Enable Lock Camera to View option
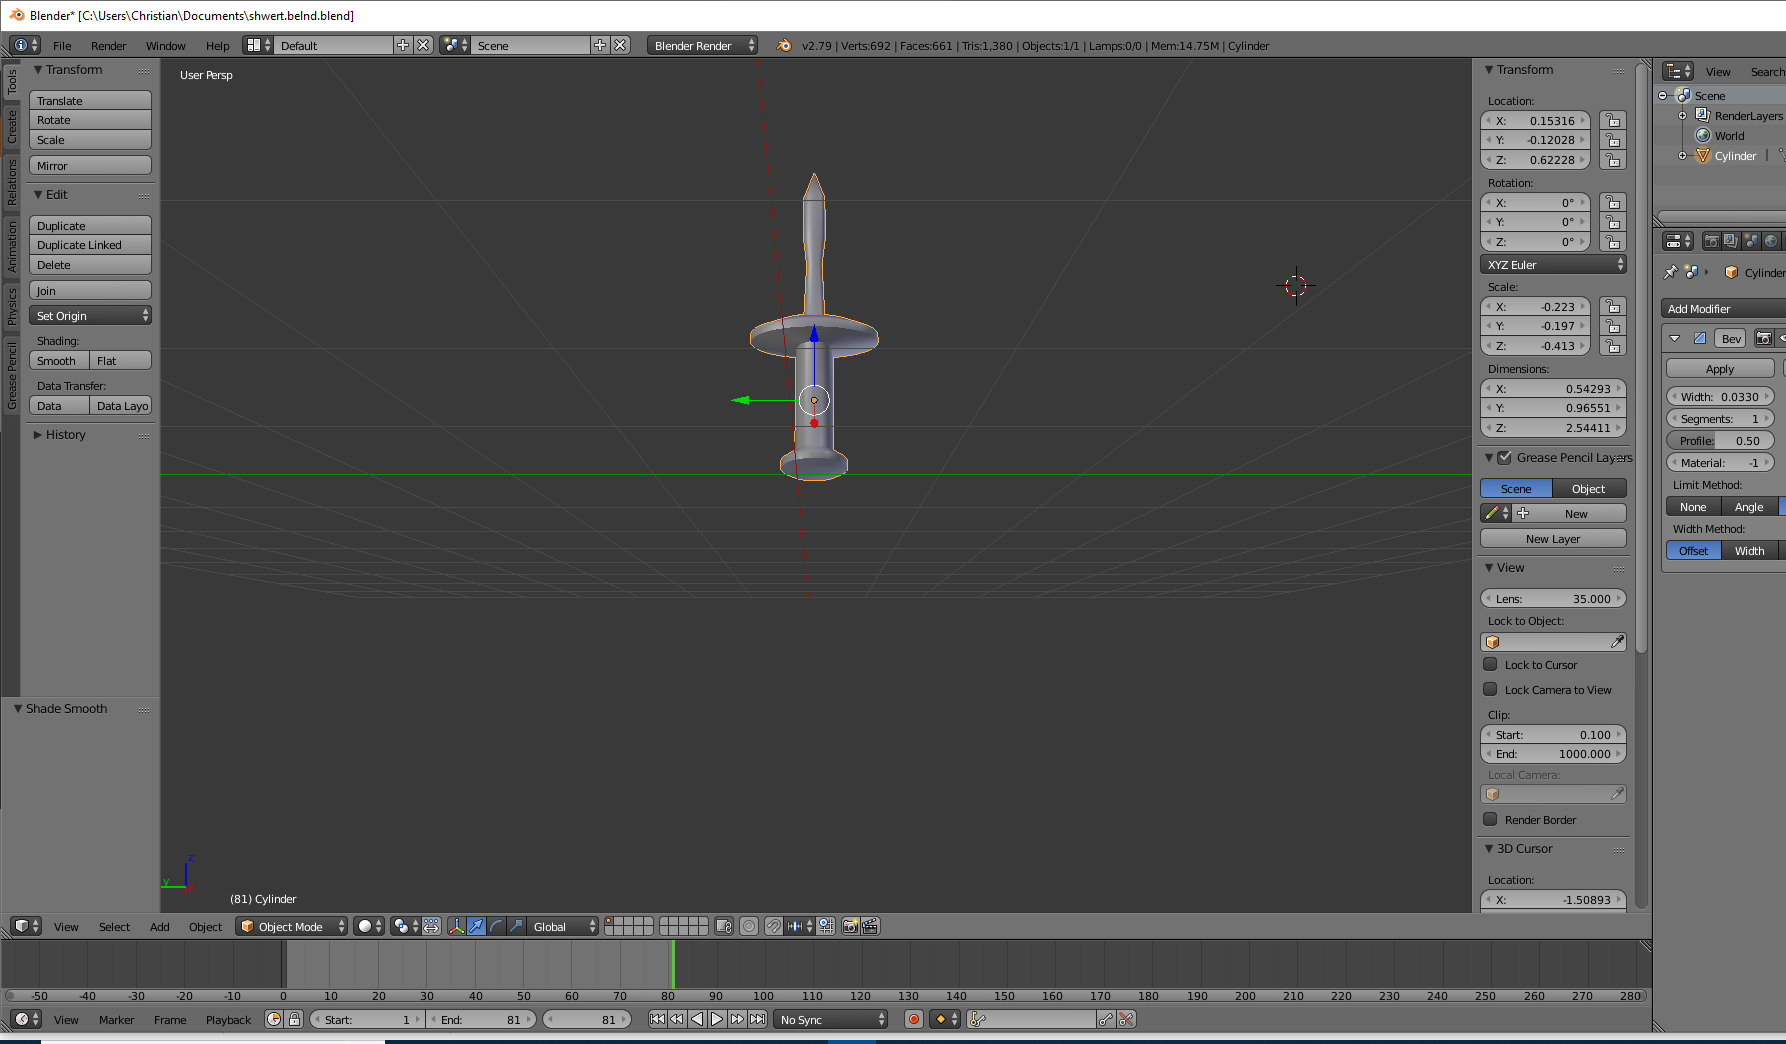This screenshot has height=1044, width=1786. coord(1490,690)
